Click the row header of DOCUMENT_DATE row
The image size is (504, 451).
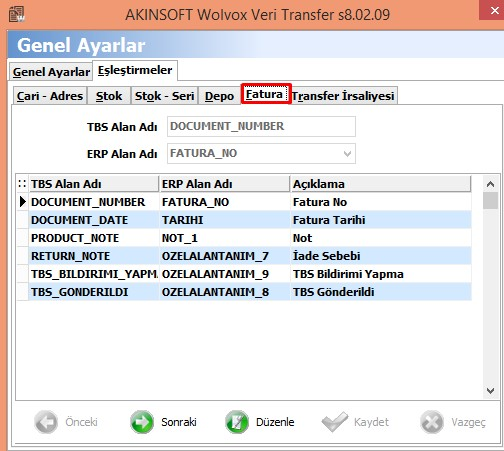23,220
